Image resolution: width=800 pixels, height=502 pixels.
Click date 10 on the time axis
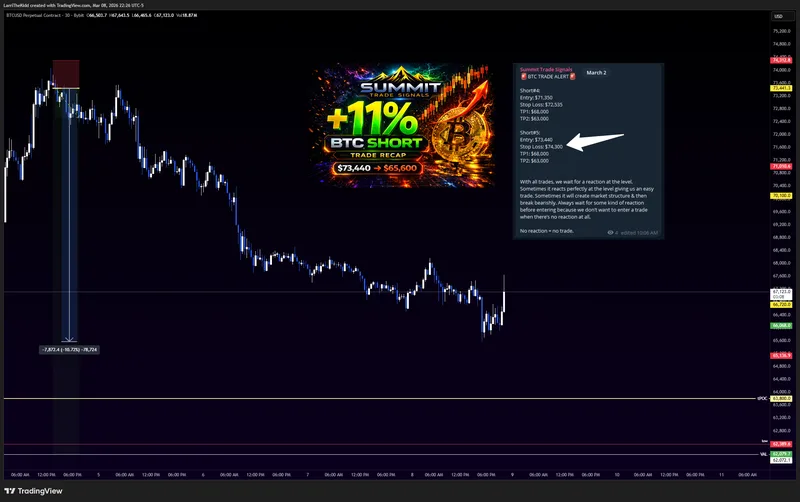click(x=617, y=474)
